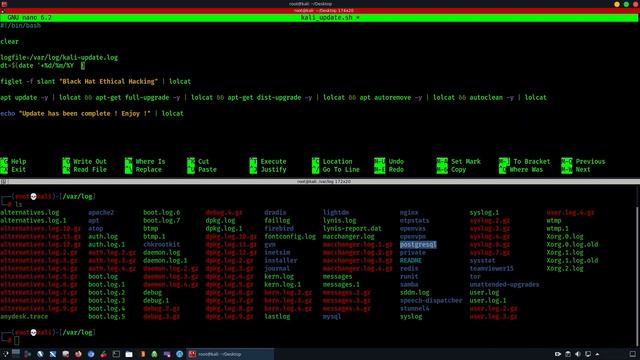The width and height of the screenshot is (640, 360).
Task: Open the volume icon in the system tray
Action: pyautogui.click(x=578, y=354)
